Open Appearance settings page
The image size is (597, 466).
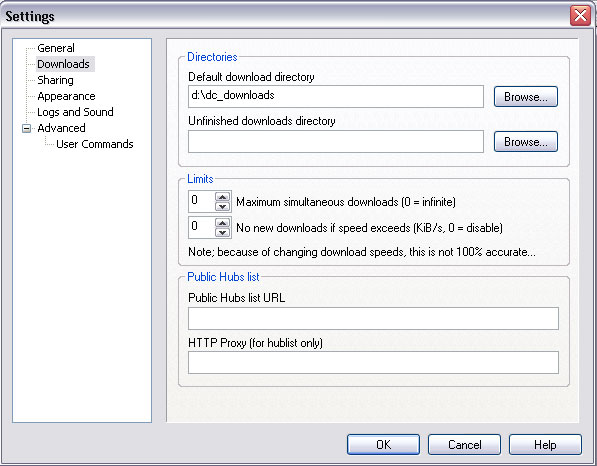click(x=66, y=96)
